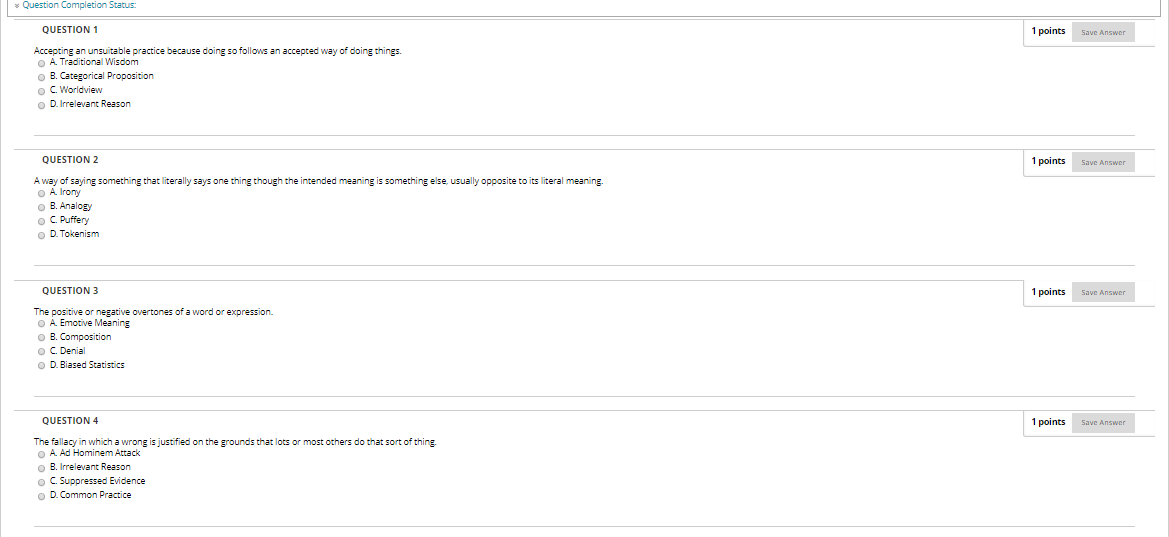Viewport: 1169px width, 537px height.
Task: Choose A. Ad Hominem Attack
Action: tap(41, 454)
